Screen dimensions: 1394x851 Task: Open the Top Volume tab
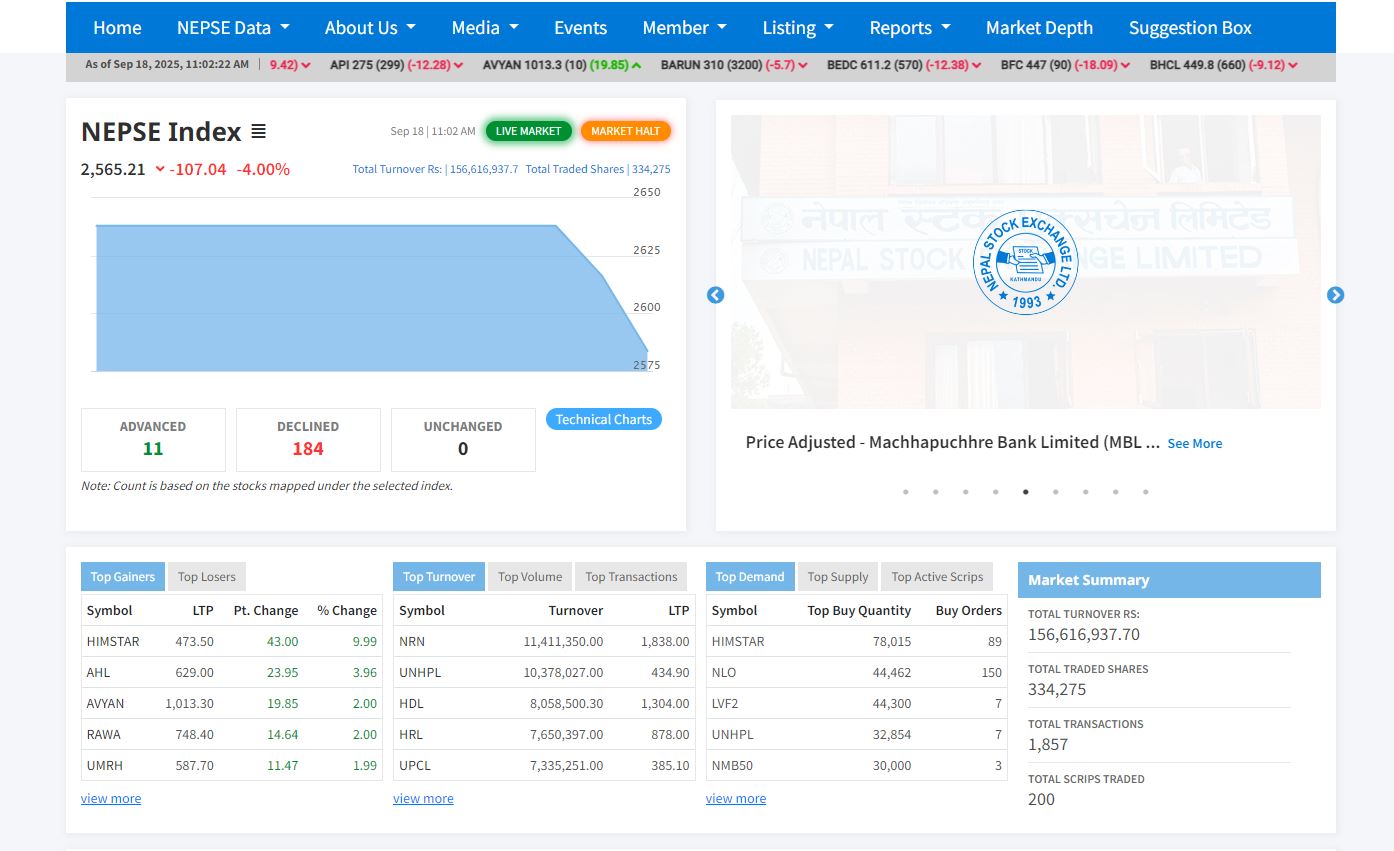click(x=530, y=577)
